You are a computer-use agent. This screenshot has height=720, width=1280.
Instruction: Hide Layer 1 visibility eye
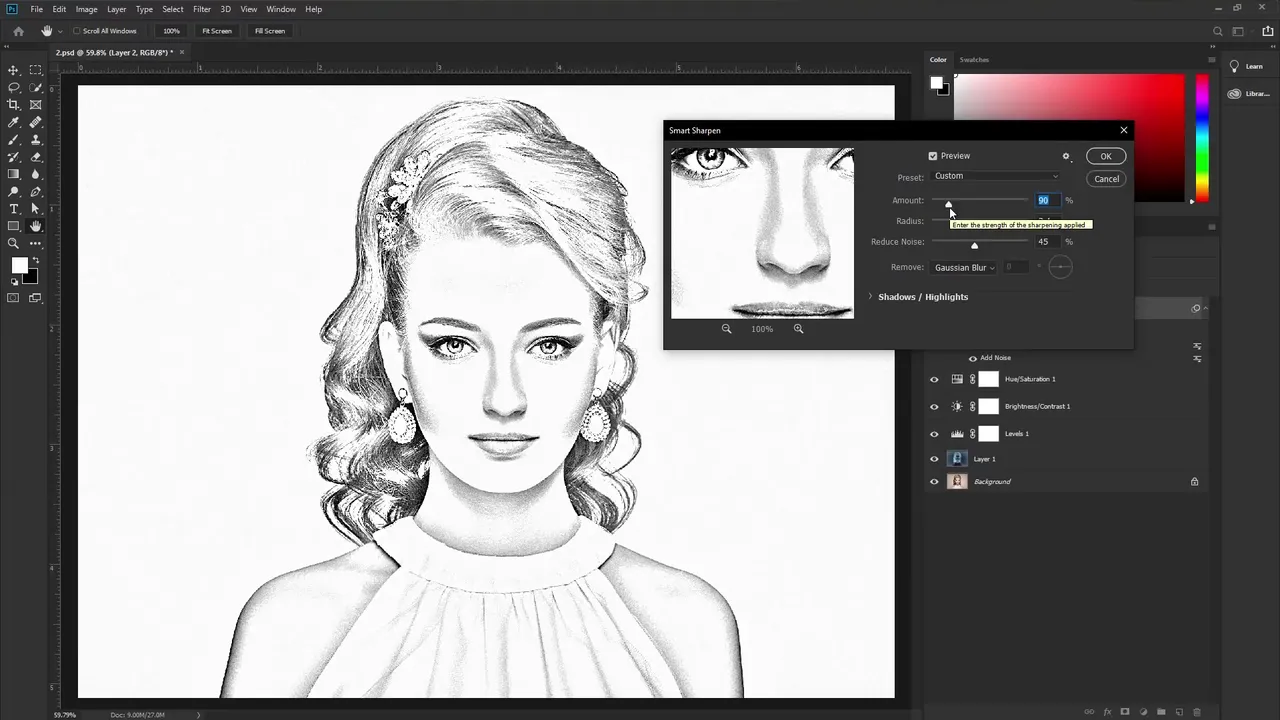pos(934,459)
